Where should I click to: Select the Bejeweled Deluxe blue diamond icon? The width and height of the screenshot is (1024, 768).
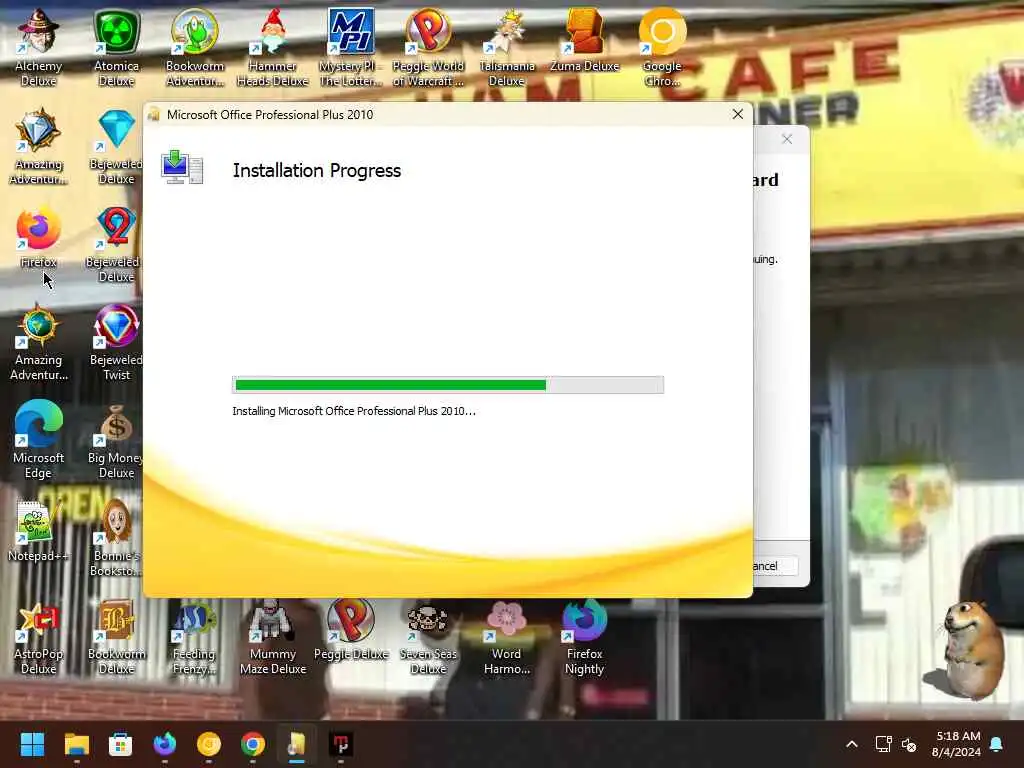[116, 146]
